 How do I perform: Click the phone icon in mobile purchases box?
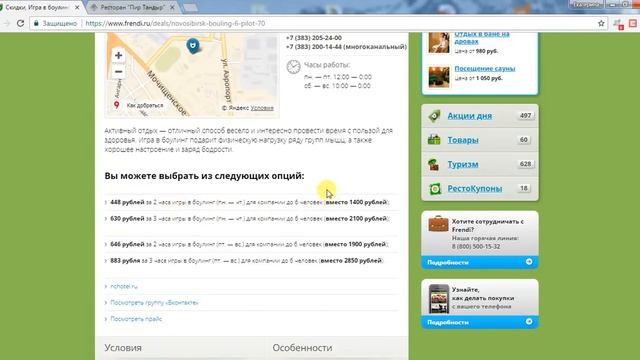(438, 299)
